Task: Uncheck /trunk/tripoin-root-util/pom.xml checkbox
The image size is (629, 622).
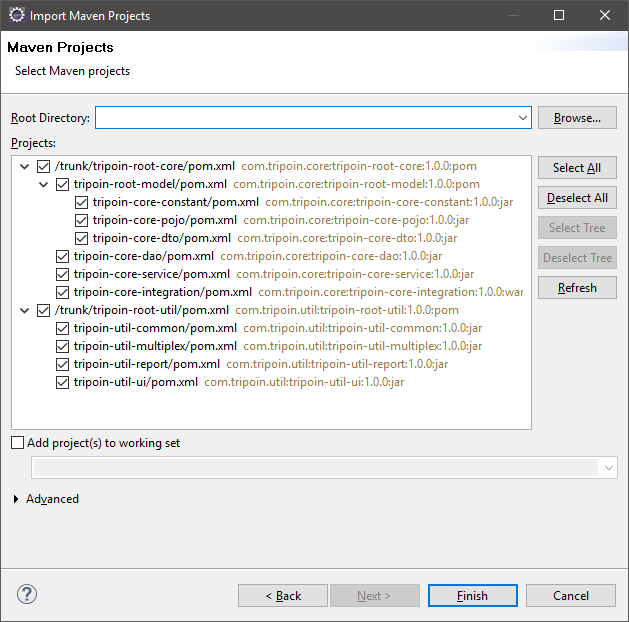Action: tap(43, 310)
